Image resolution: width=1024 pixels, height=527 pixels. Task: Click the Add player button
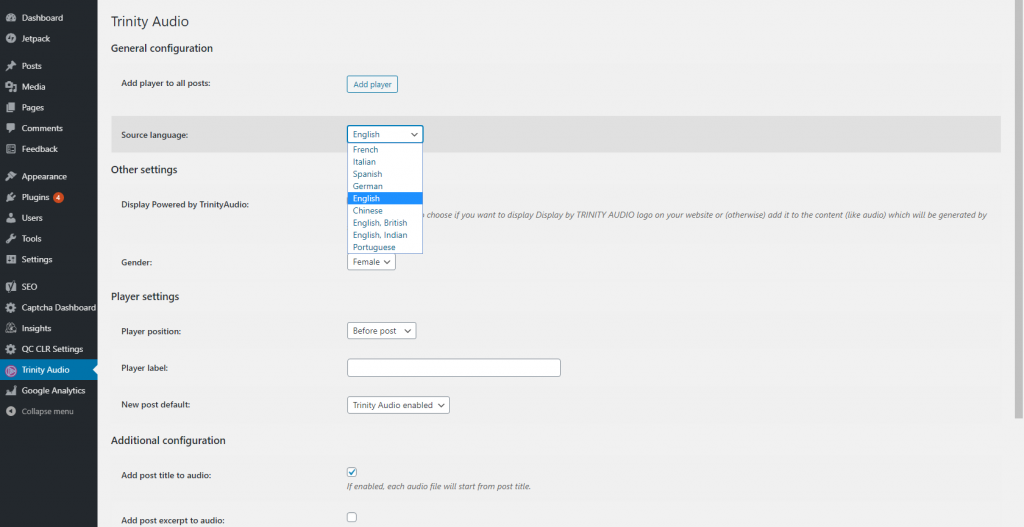(x=372, y=84)
